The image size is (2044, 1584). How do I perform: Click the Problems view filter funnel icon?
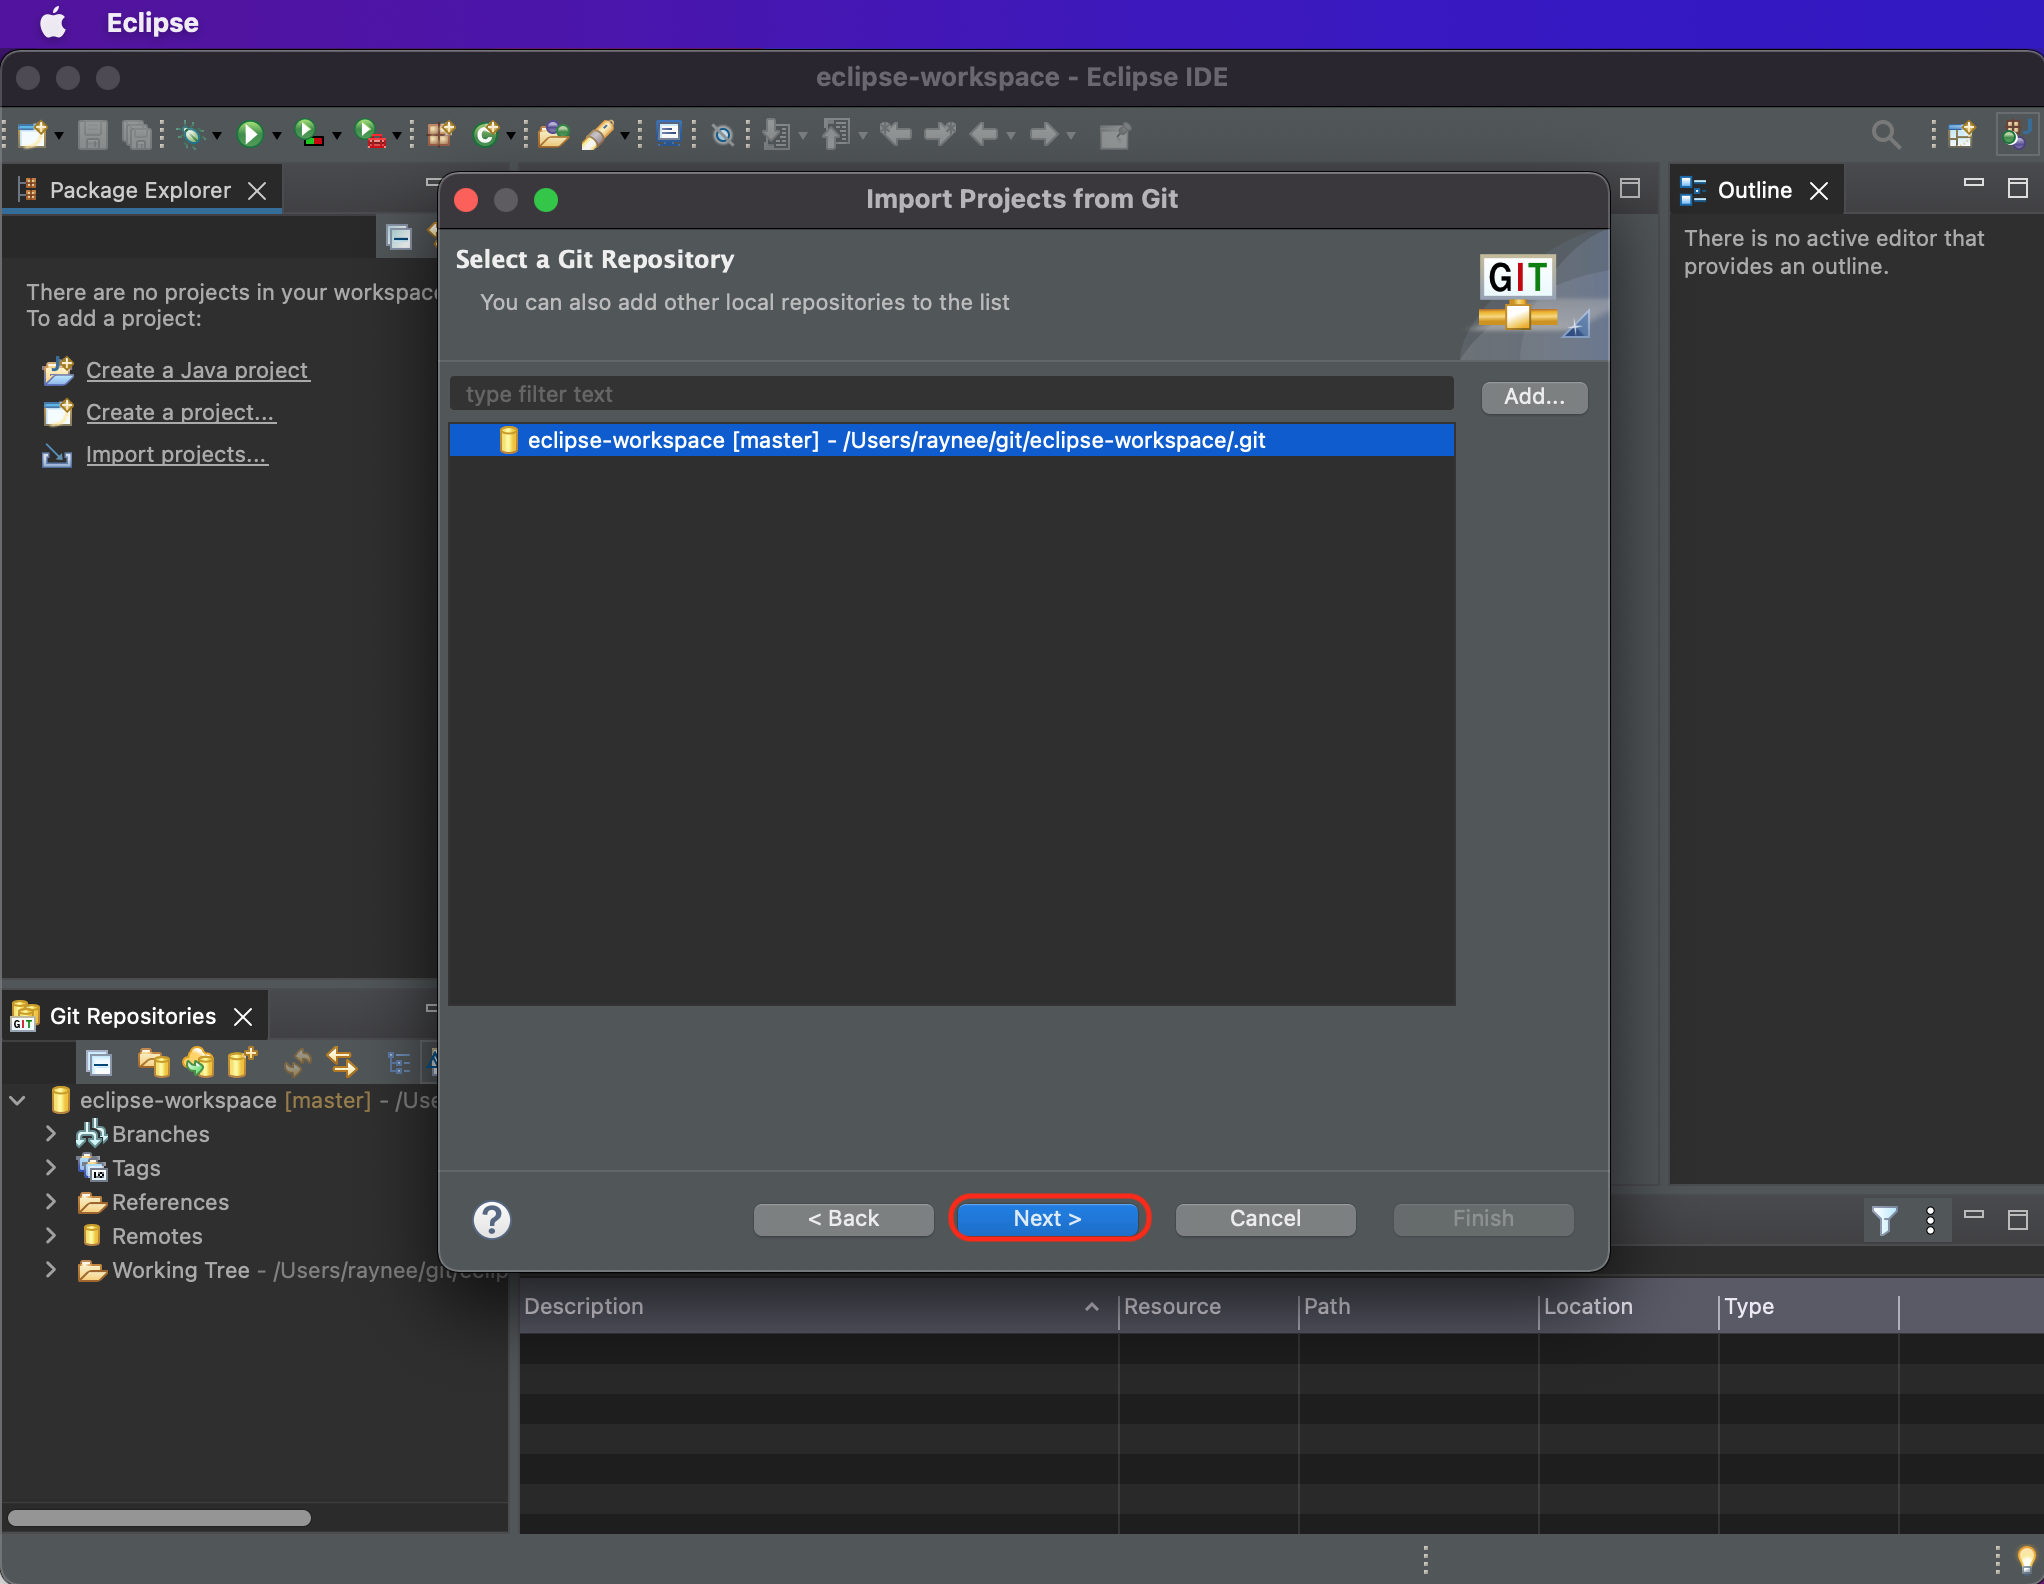tap(1884, 1219)
